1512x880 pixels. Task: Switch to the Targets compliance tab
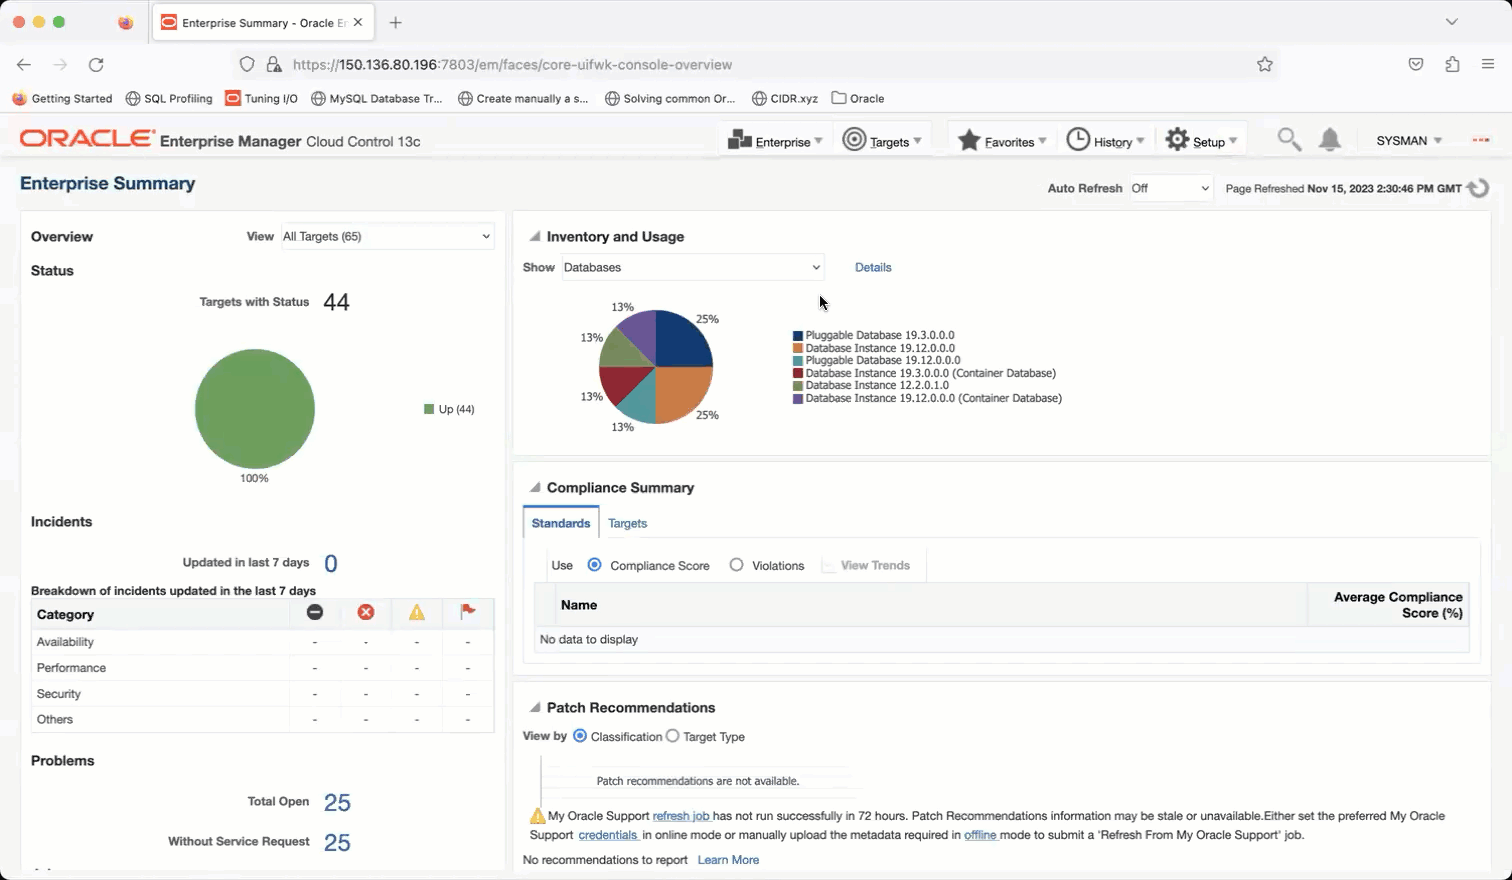pyautogui.click(x=627, y=523)
